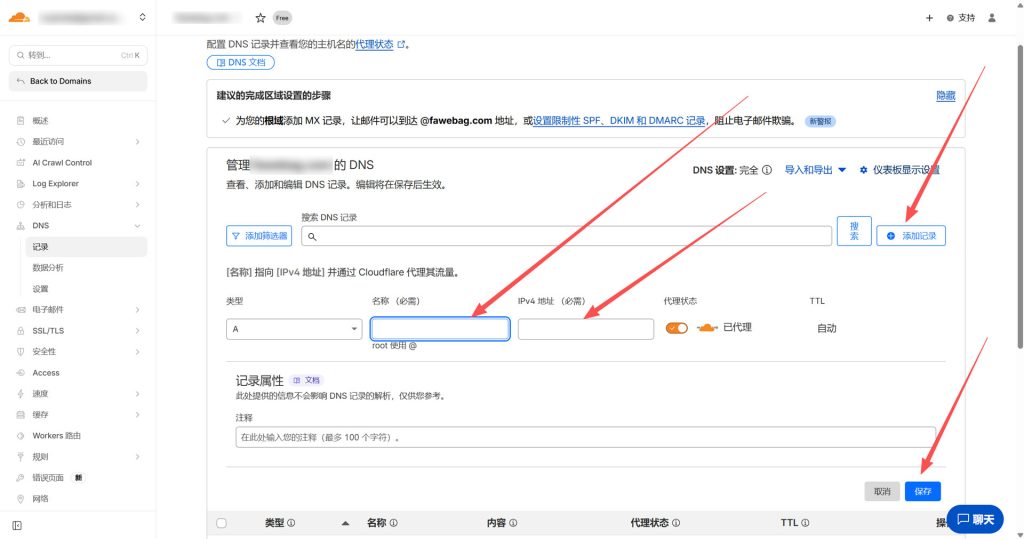Viewport: 1024px width, 539px height.
Task: Collapse the sidebar with bottom icon
Action: click(x=17, y=525)
